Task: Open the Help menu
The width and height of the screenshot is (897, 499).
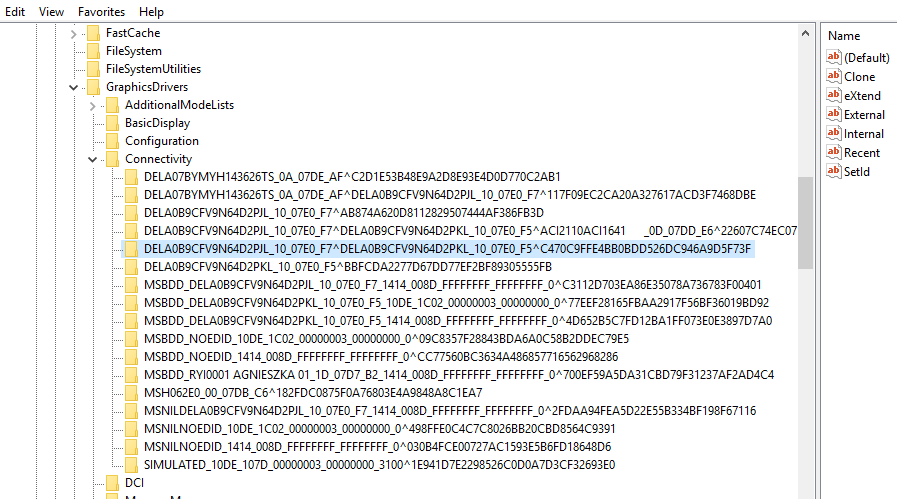Action: [x=151, y=11]
